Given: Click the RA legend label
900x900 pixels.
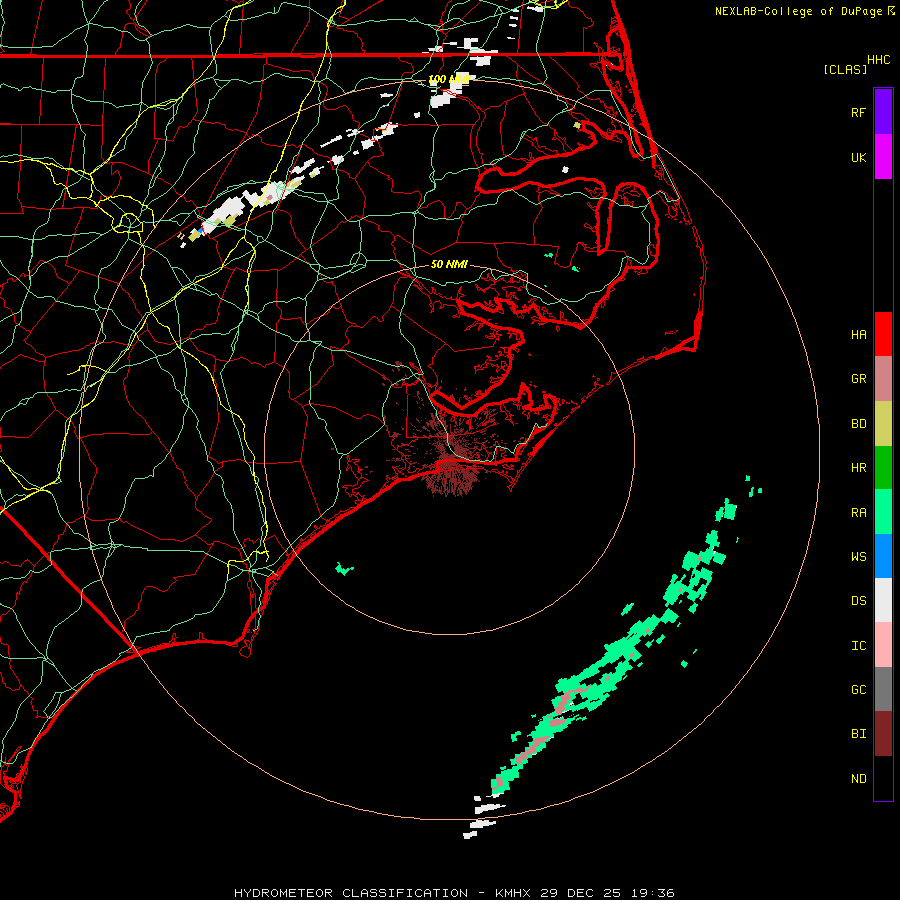Looking at the screenshot, I should pos(858,513).
